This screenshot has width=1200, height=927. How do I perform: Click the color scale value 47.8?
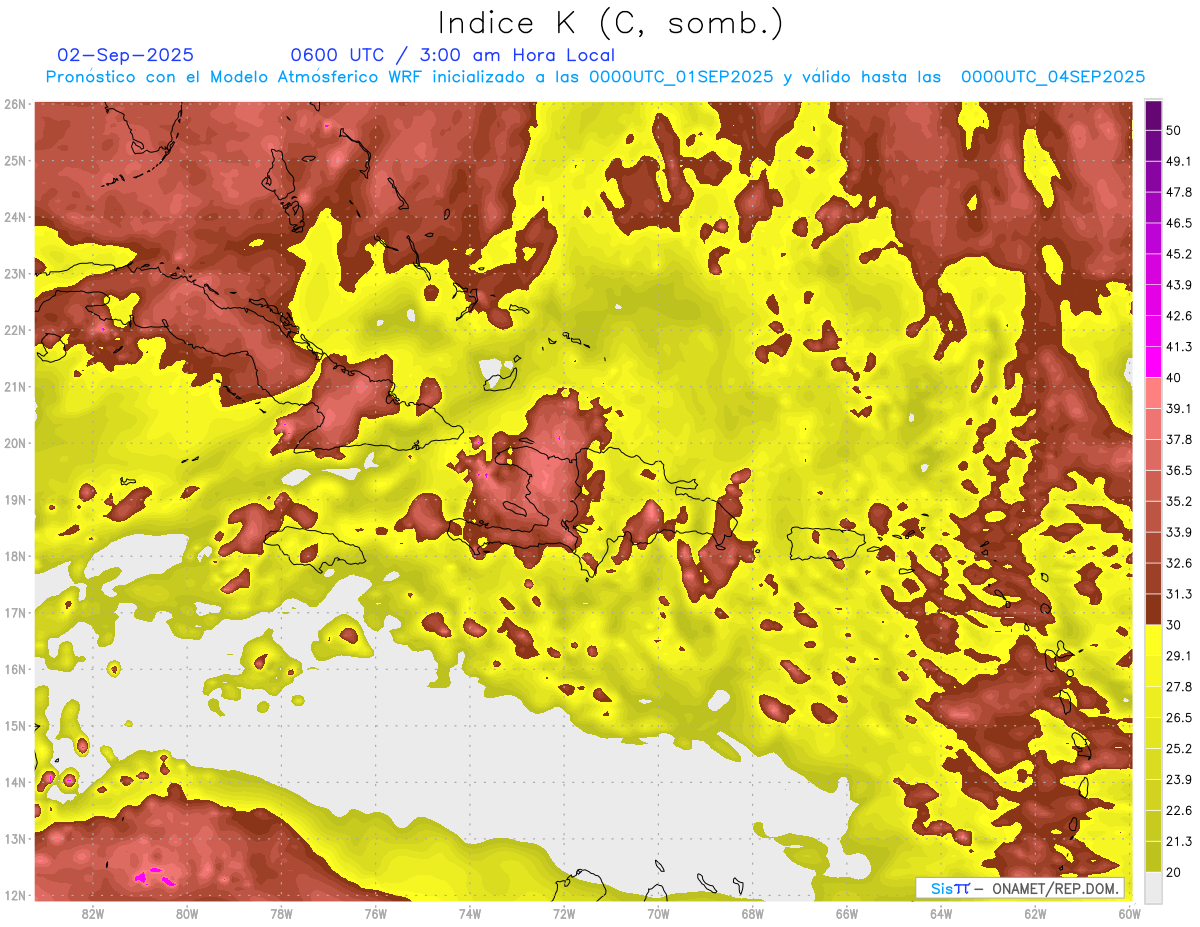pos(1178,192)
